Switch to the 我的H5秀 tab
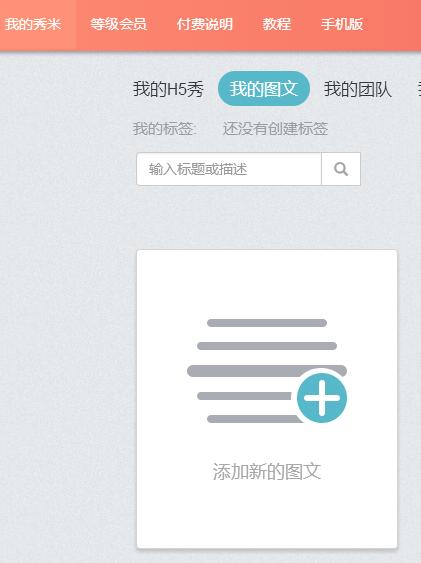 [x=168, y=89]
